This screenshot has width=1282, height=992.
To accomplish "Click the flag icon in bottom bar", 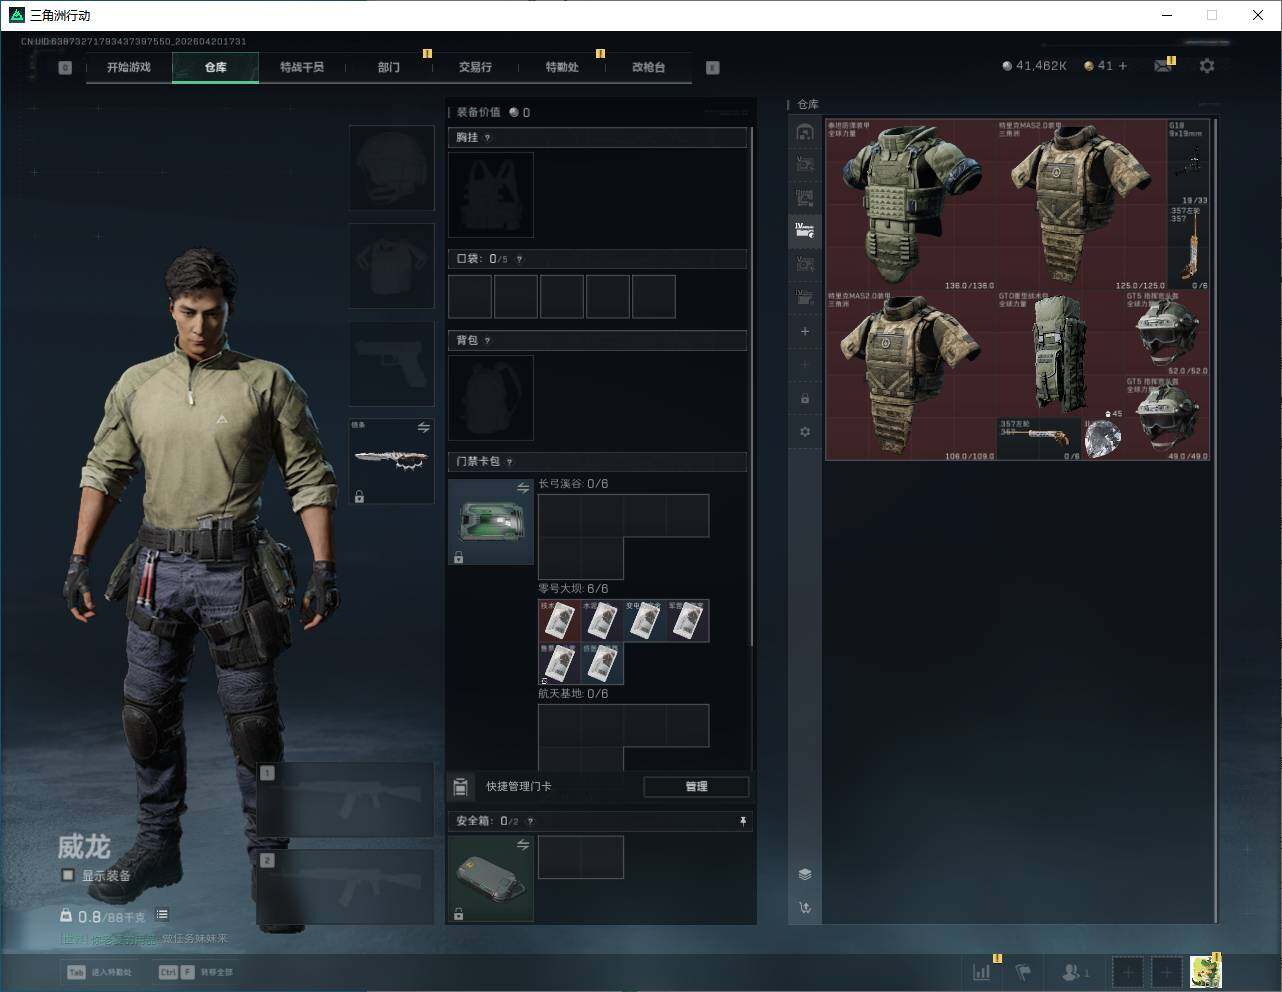I will tap(1023, 971).
